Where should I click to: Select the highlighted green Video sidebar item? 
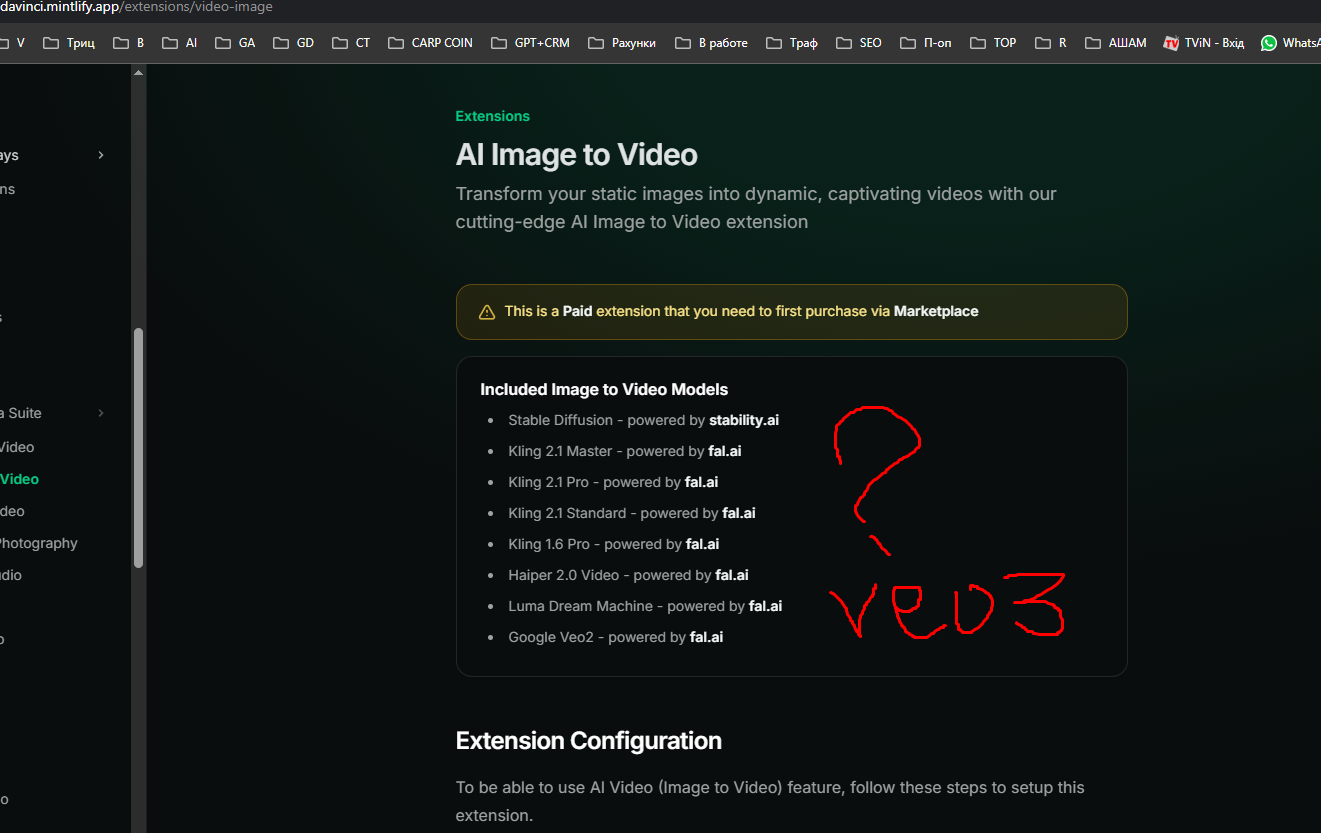point(20,479)
